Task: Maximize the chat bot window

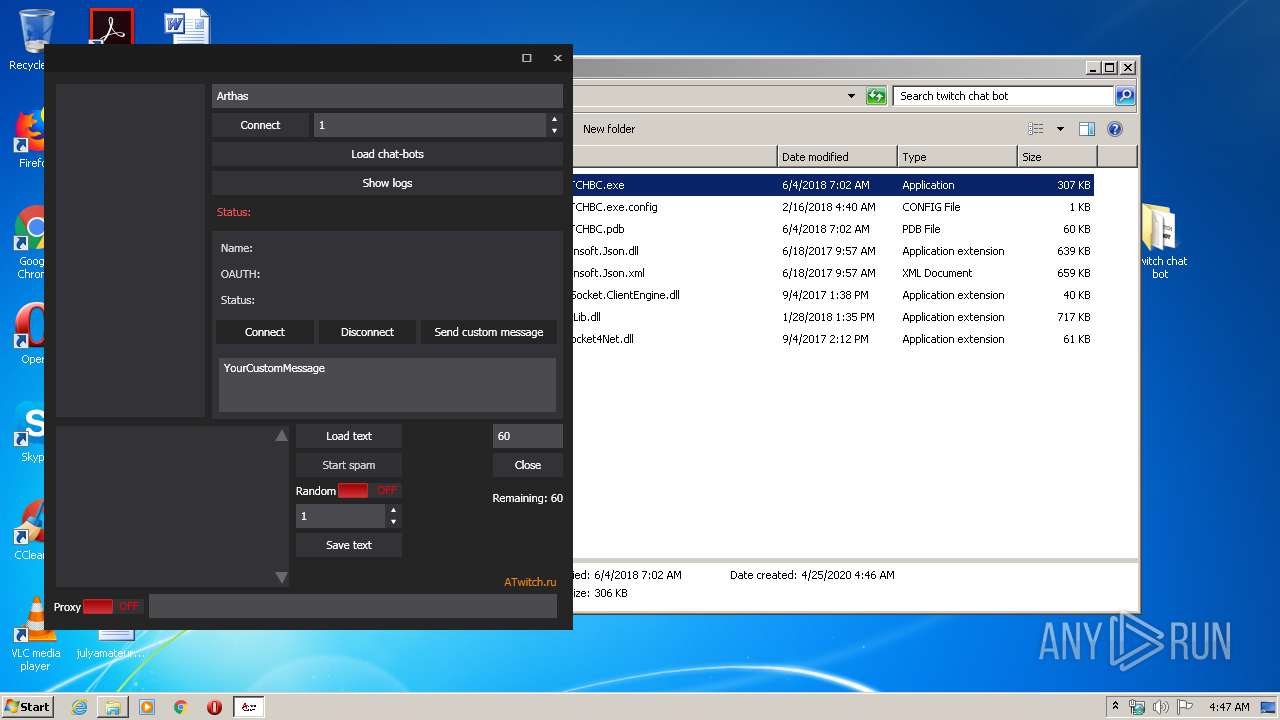Action: coord(527,58)
